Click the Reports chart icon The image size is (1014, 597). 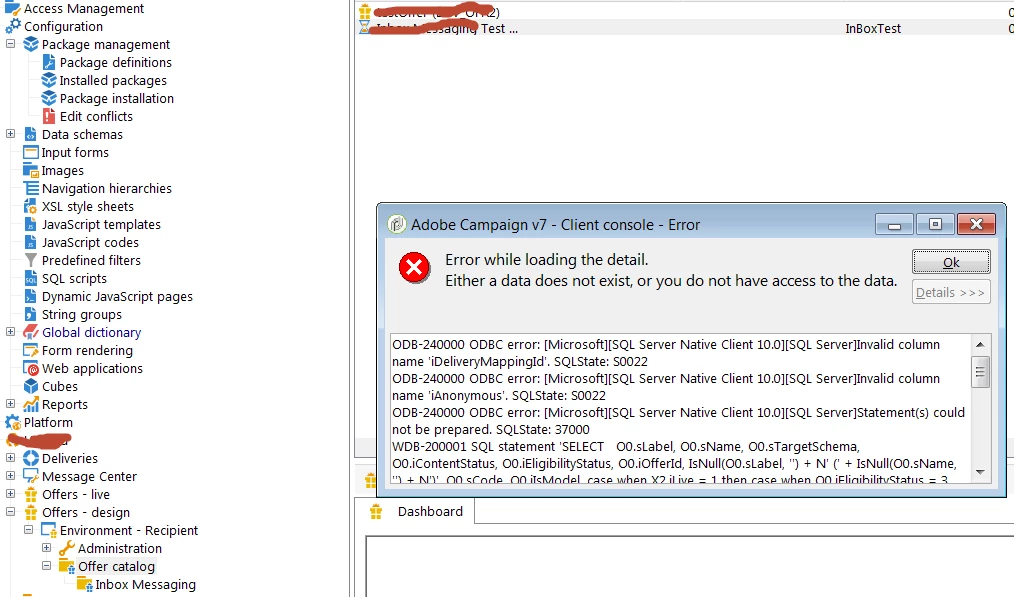tap(30, 404)
